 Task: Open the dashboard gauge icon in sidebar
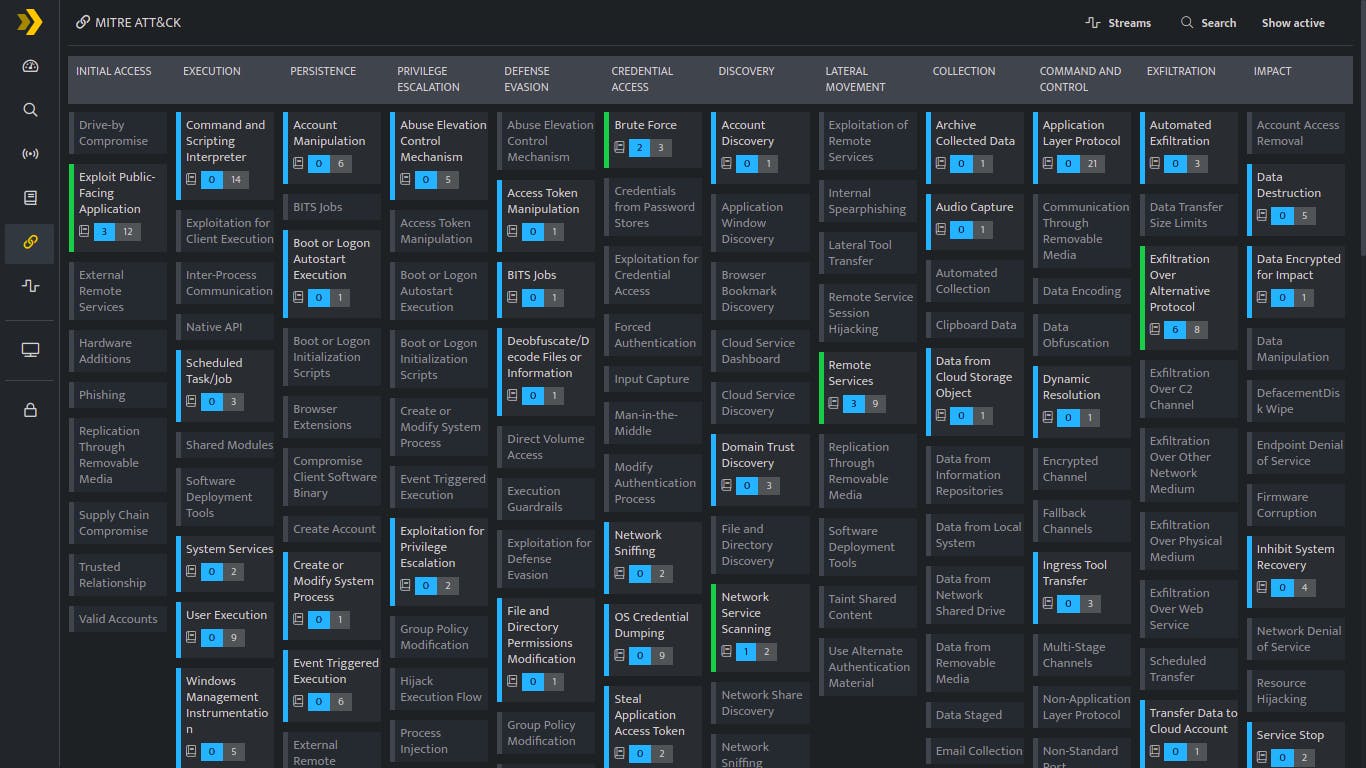pos(30,66)
